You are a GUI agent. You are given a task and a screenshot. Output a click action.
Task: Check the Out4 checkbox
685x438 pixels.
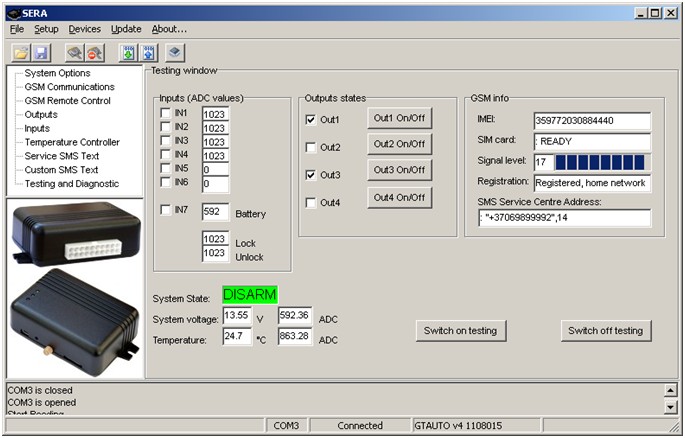(311, 203)
